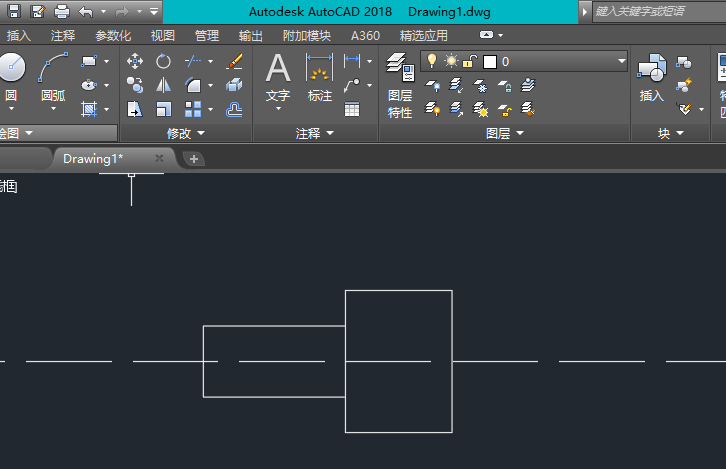Click the Dimension tool icon
This screenshot has height=469, width=726.
click(319, 67)
